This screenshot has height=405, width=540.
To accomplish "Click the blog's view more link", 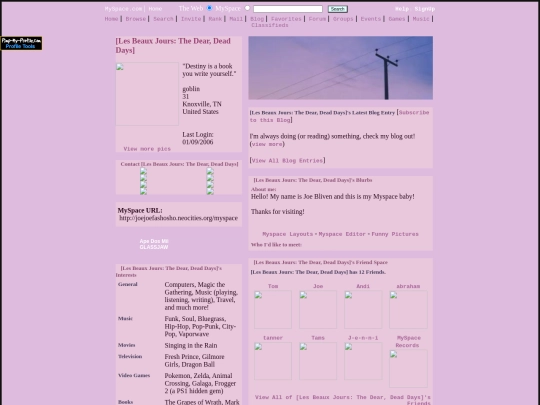I will [267, 144].
